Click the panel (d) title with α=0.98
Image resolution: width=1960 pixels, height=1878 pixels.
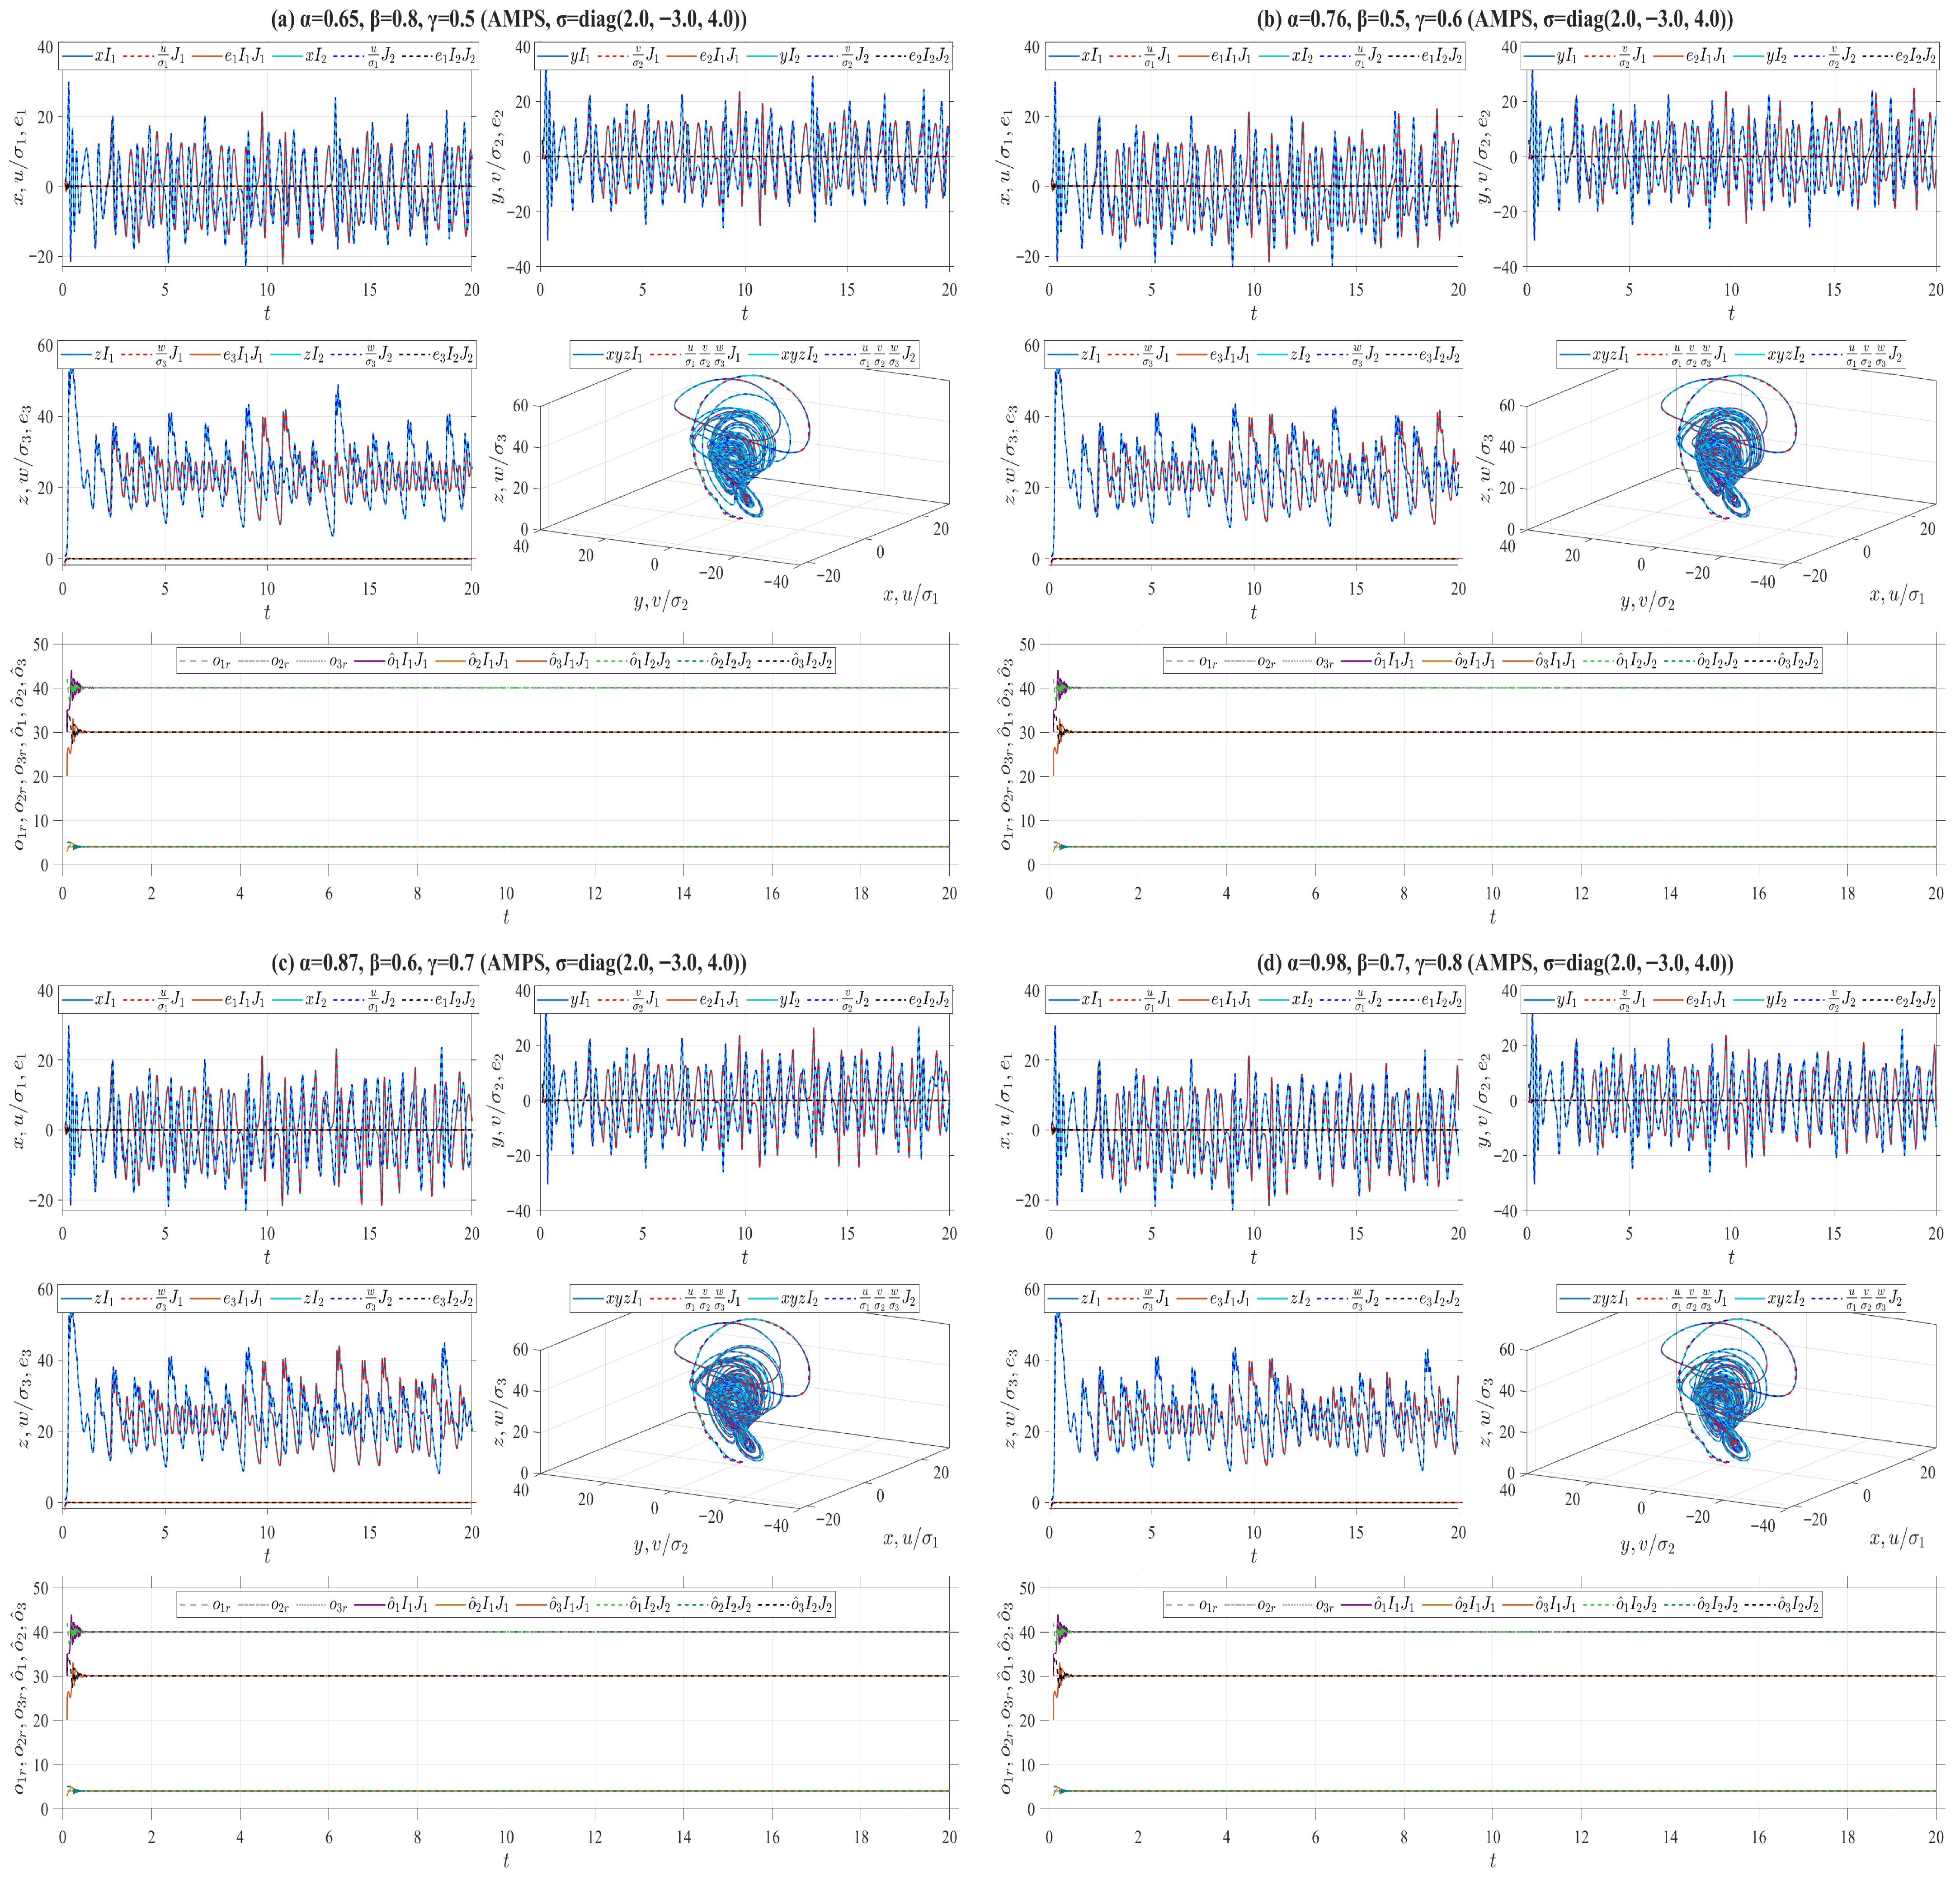point(1495,963)
